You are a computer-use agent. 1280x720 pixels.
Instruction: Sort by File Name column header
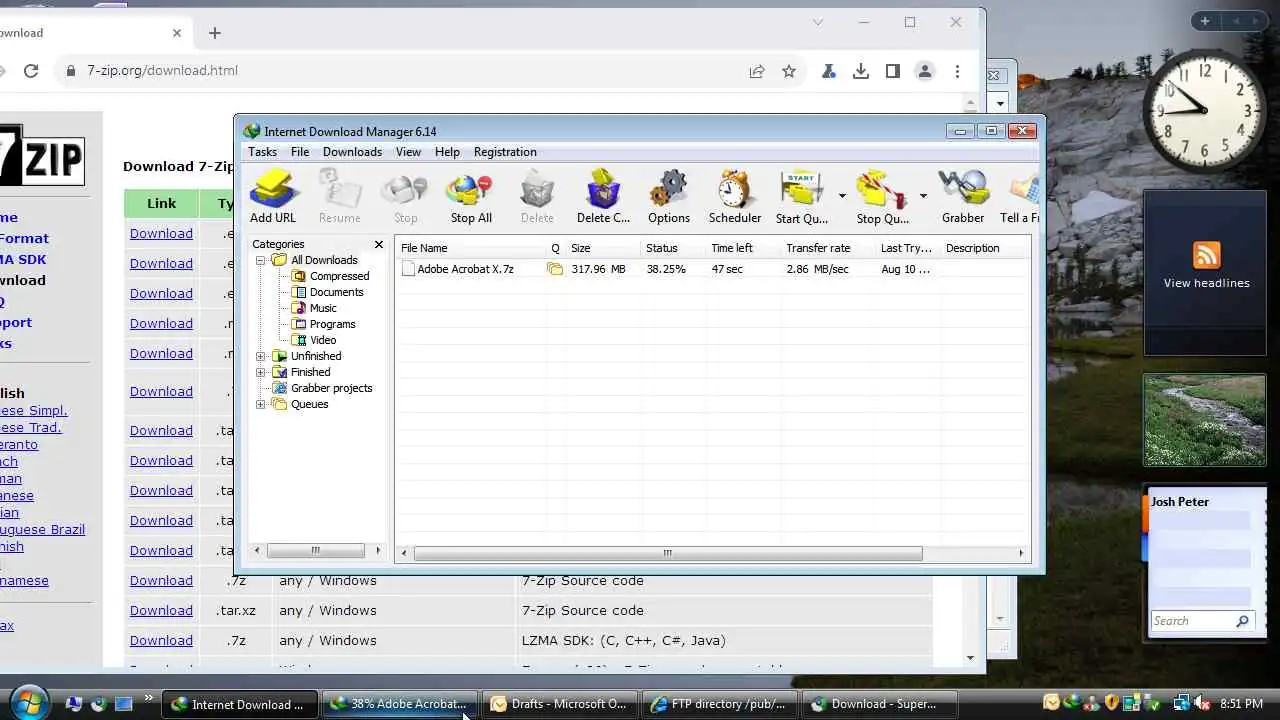click(x=471, y=248)
